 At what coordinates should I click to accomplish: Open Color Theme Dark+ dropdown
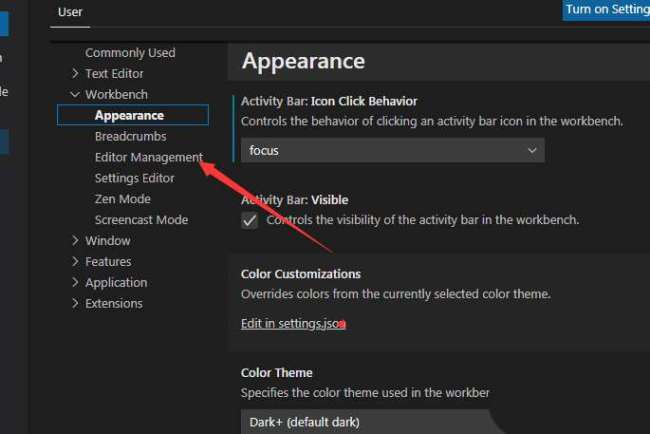click(366, 422)
